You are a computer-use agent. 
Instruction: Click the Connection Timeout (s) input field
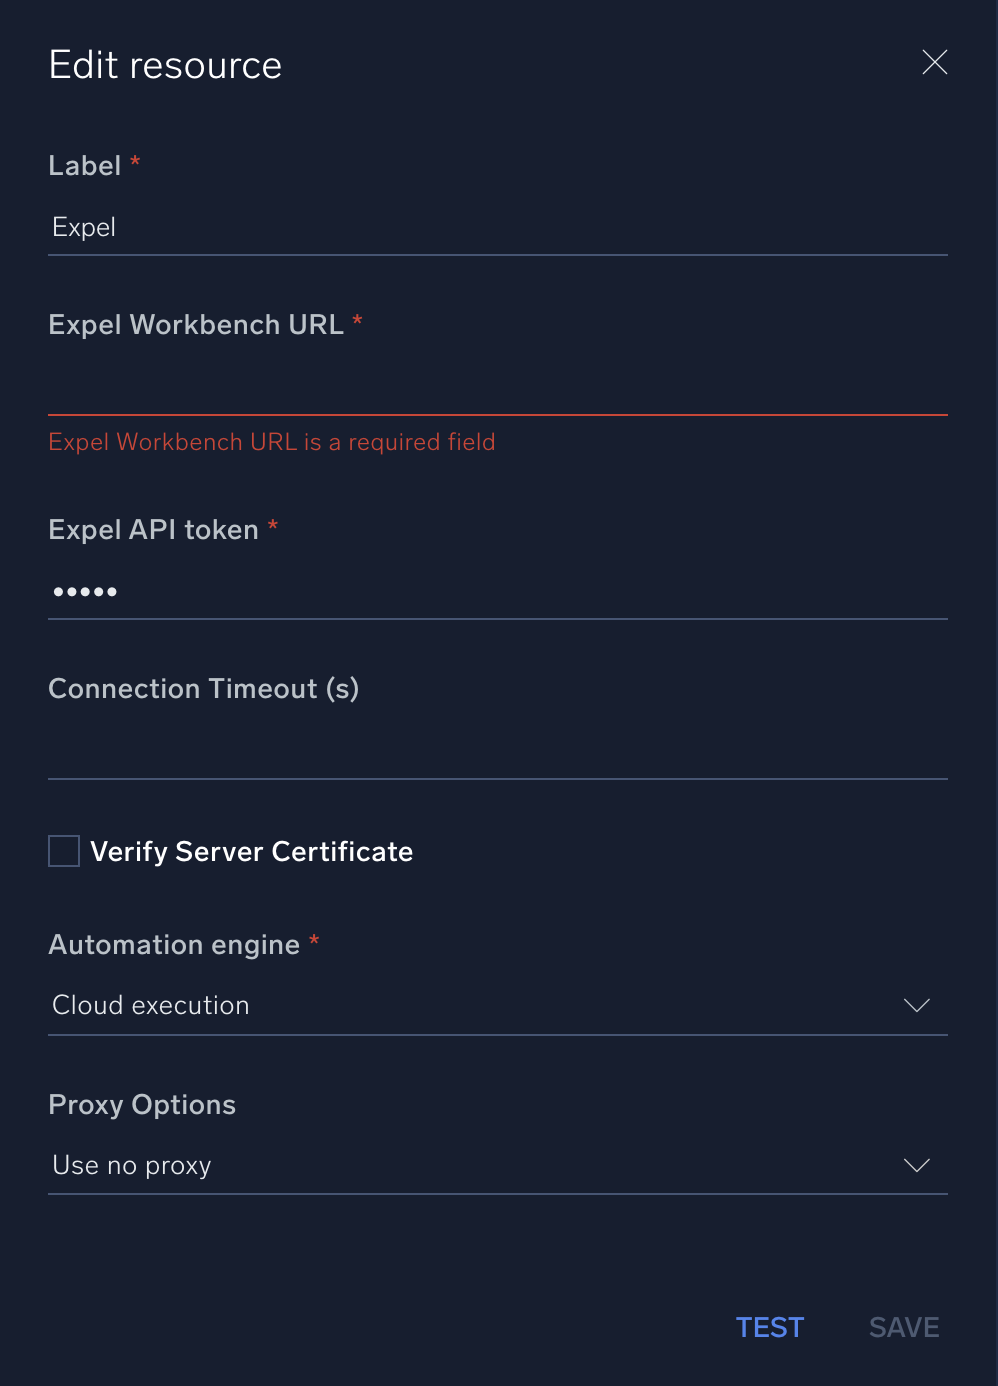click(497, 750)
